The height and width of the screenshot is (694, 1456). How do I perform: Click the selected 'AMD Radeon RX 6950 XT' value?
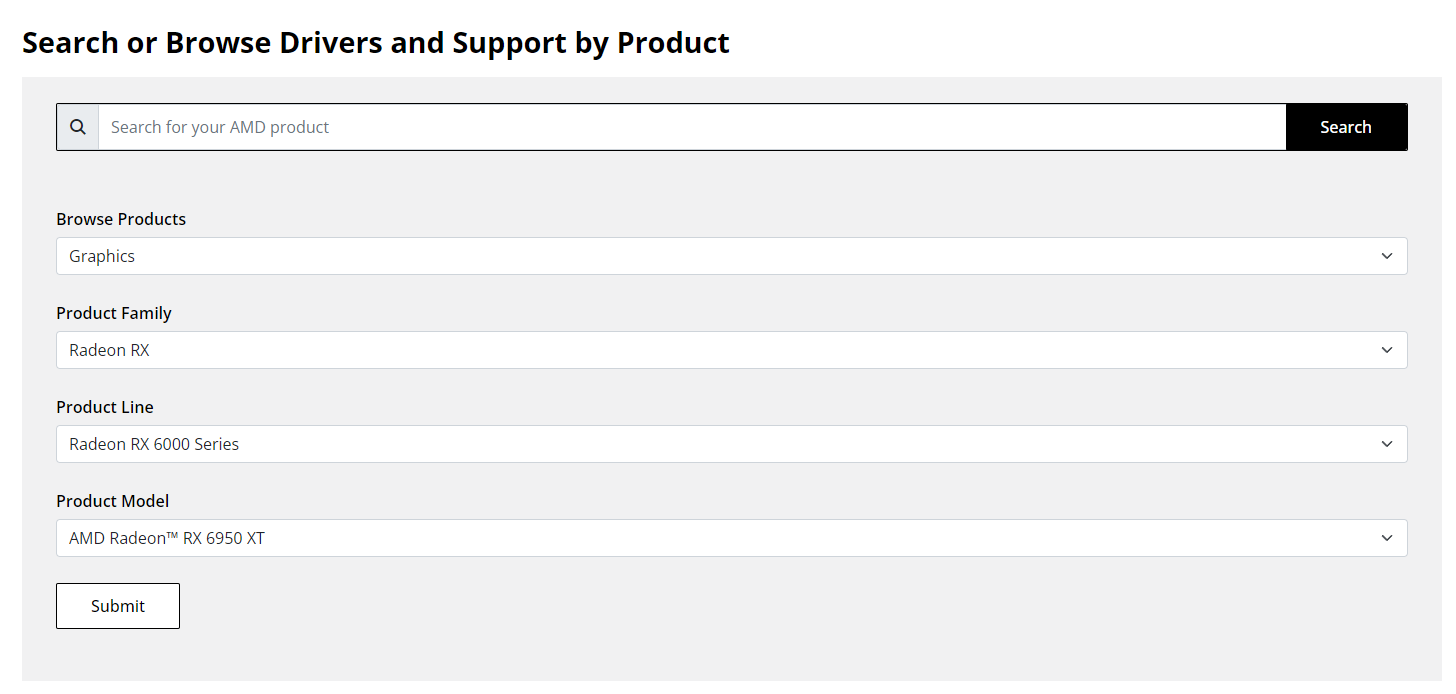(x=167, y=538)
